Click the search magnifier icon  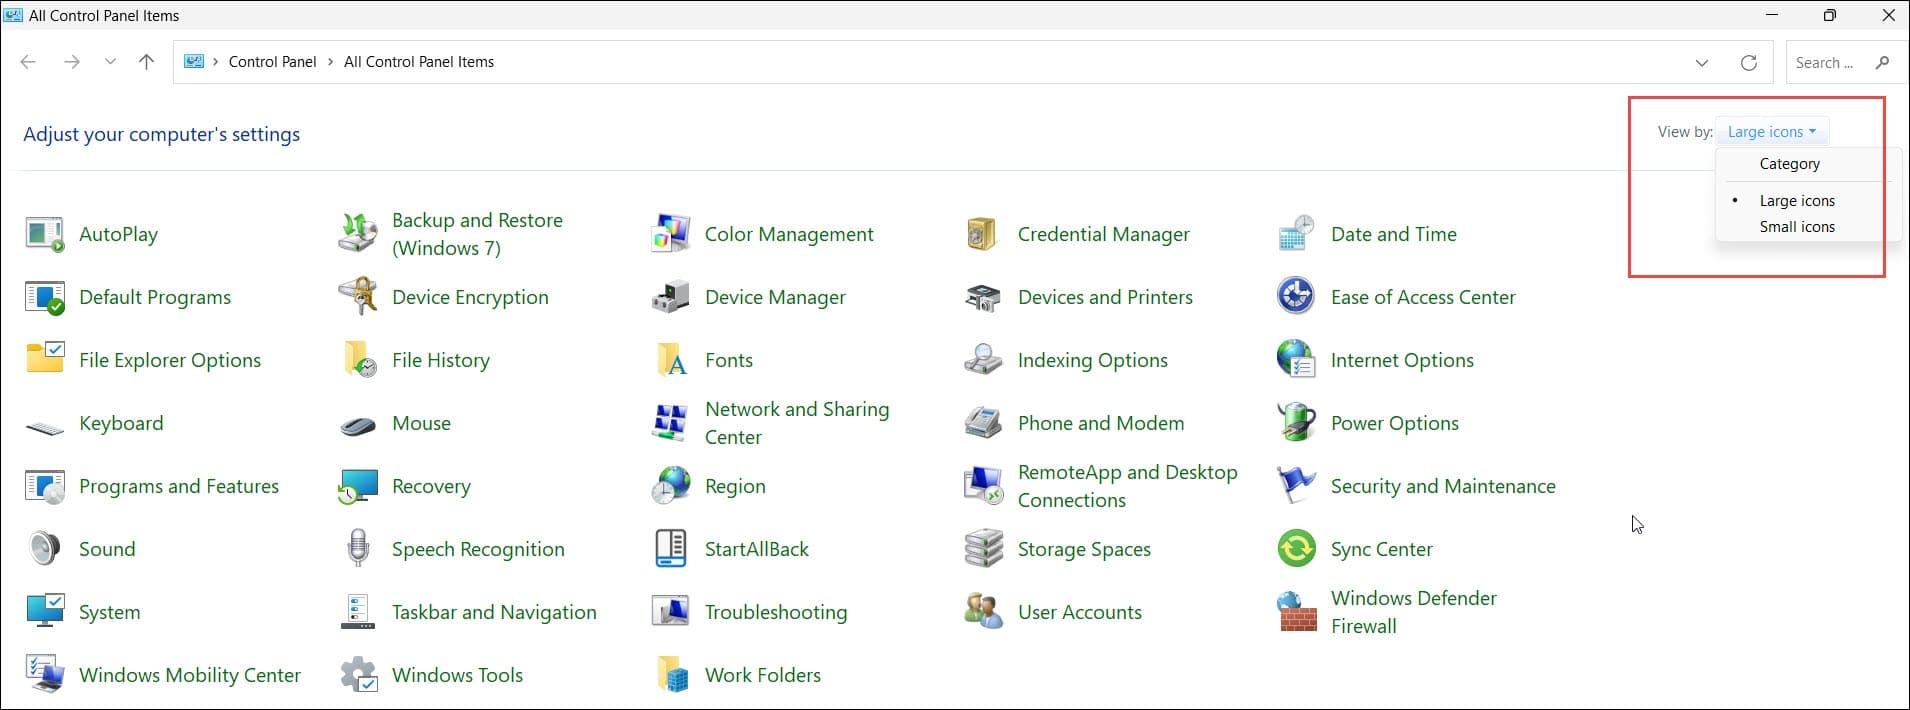click(1883, 62)
